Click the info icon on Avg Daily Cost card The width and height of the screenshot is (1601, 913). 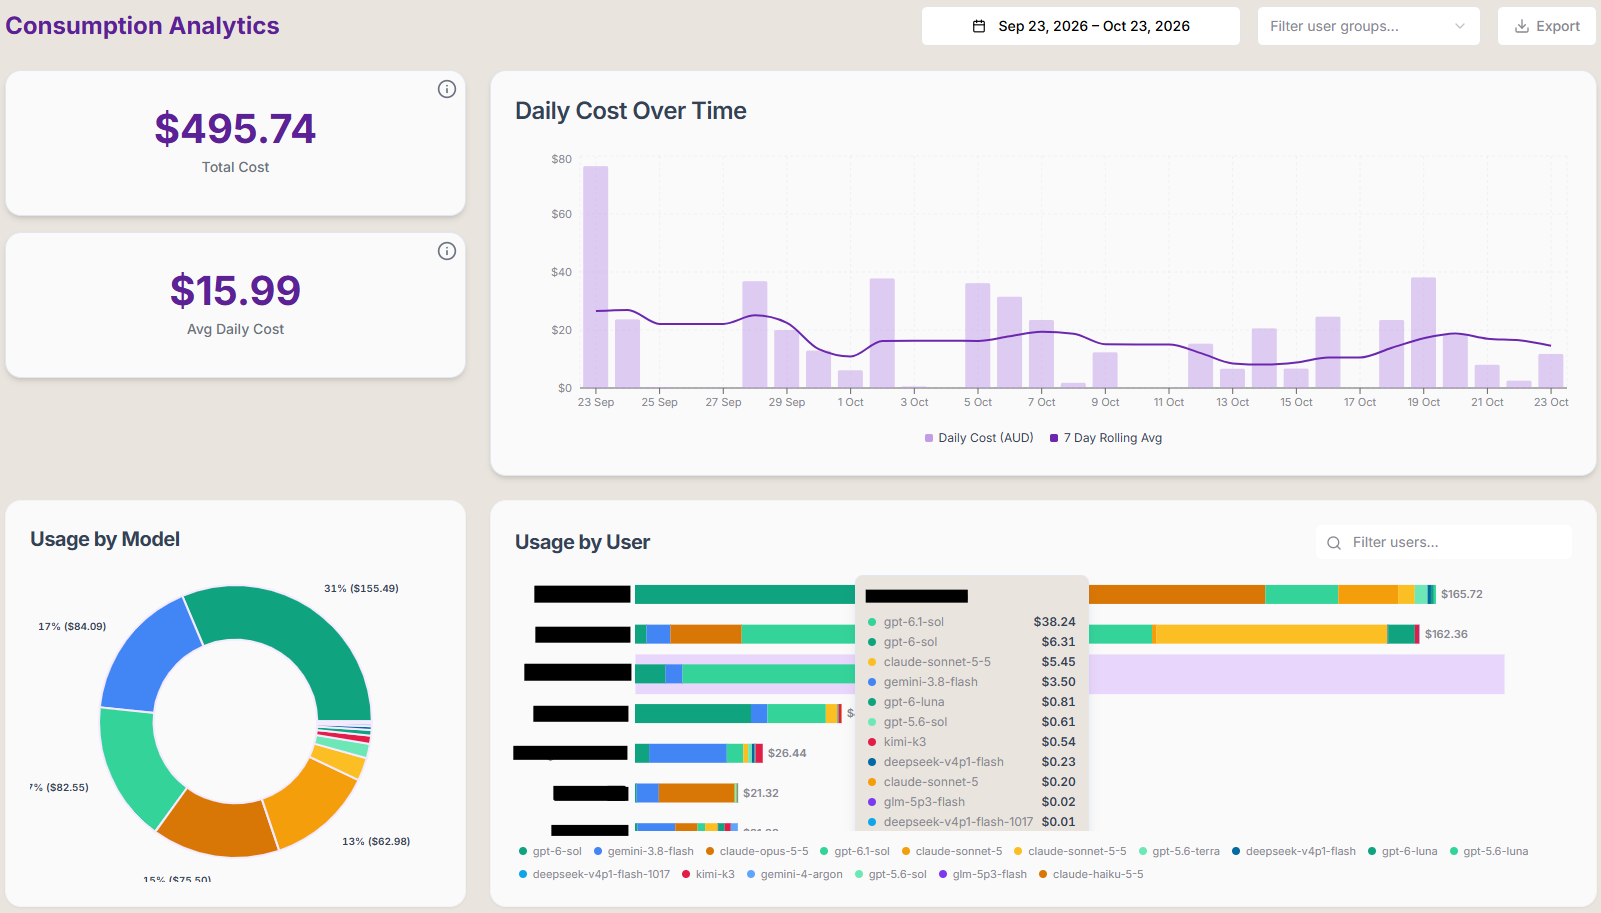[447, 251]
